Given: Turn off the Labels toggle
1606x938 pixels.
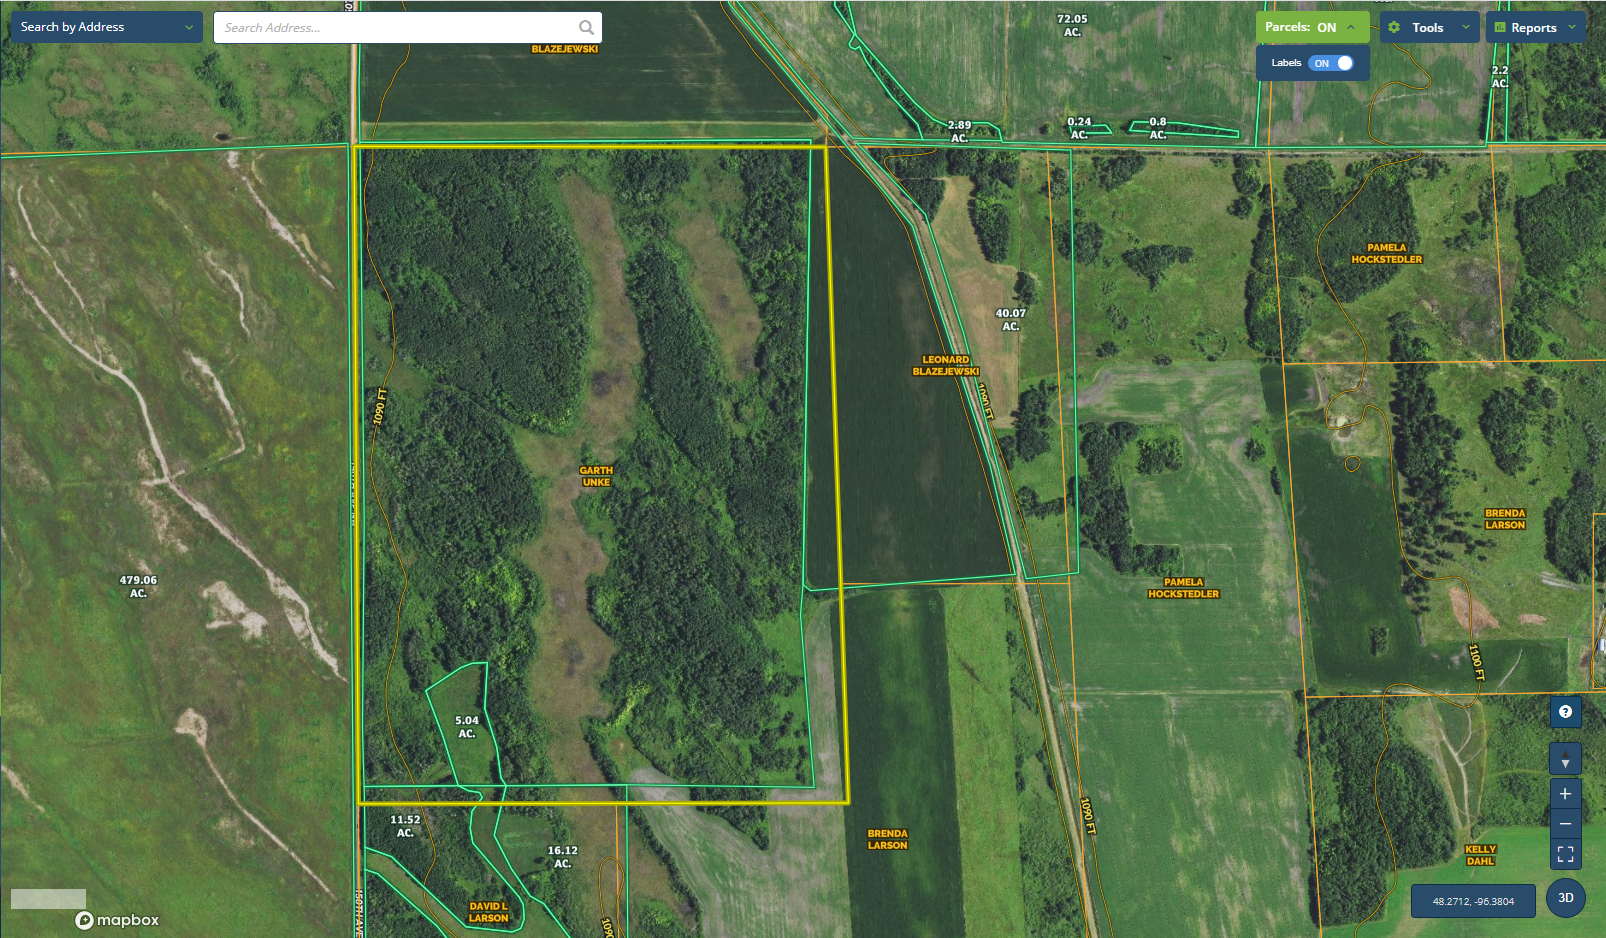Looking at the screenshot, I should pos(1332,63).
